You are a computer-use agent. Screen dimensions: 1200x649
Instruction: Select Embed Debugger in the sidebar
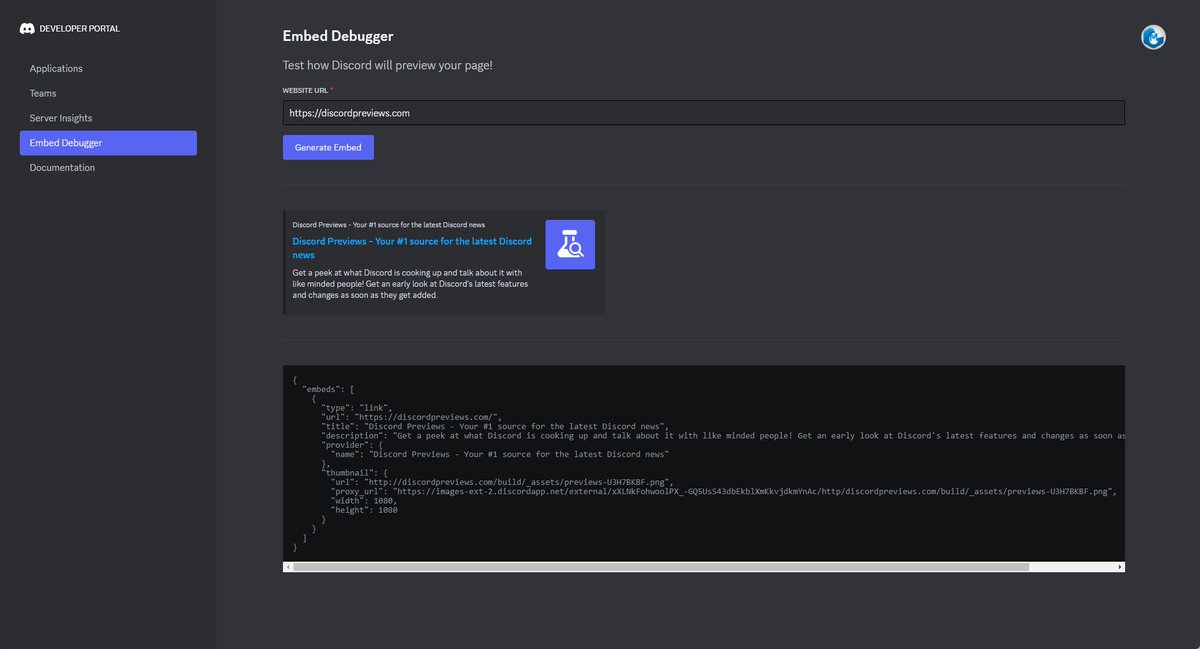tap(108, 143)
